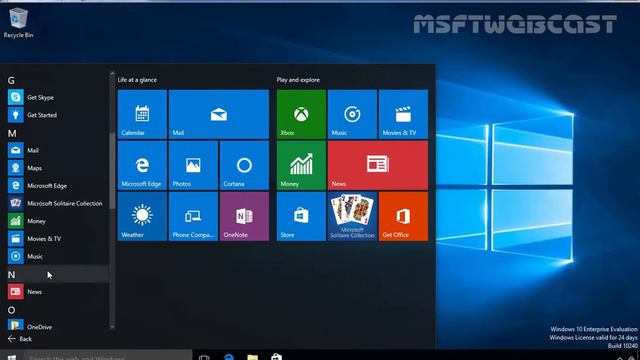Open Edge from the taskbar
This screenshot has height=360, width=640.
click(229, 356)
